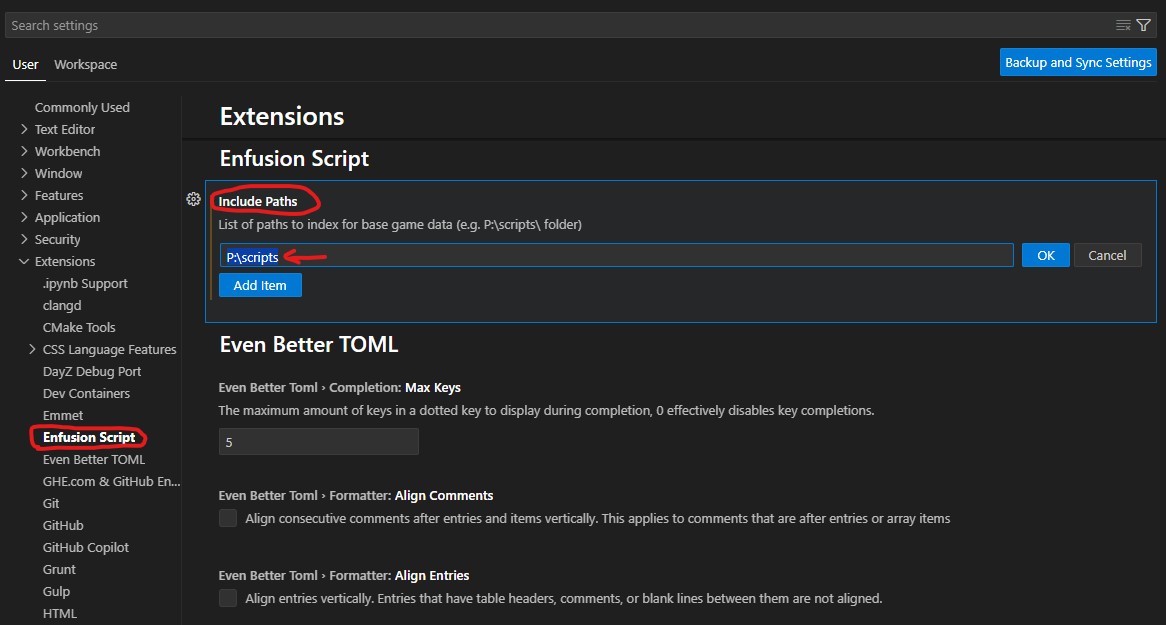
Task: Click the filter settings funnel icon
Action: [x=1144, y=25]
